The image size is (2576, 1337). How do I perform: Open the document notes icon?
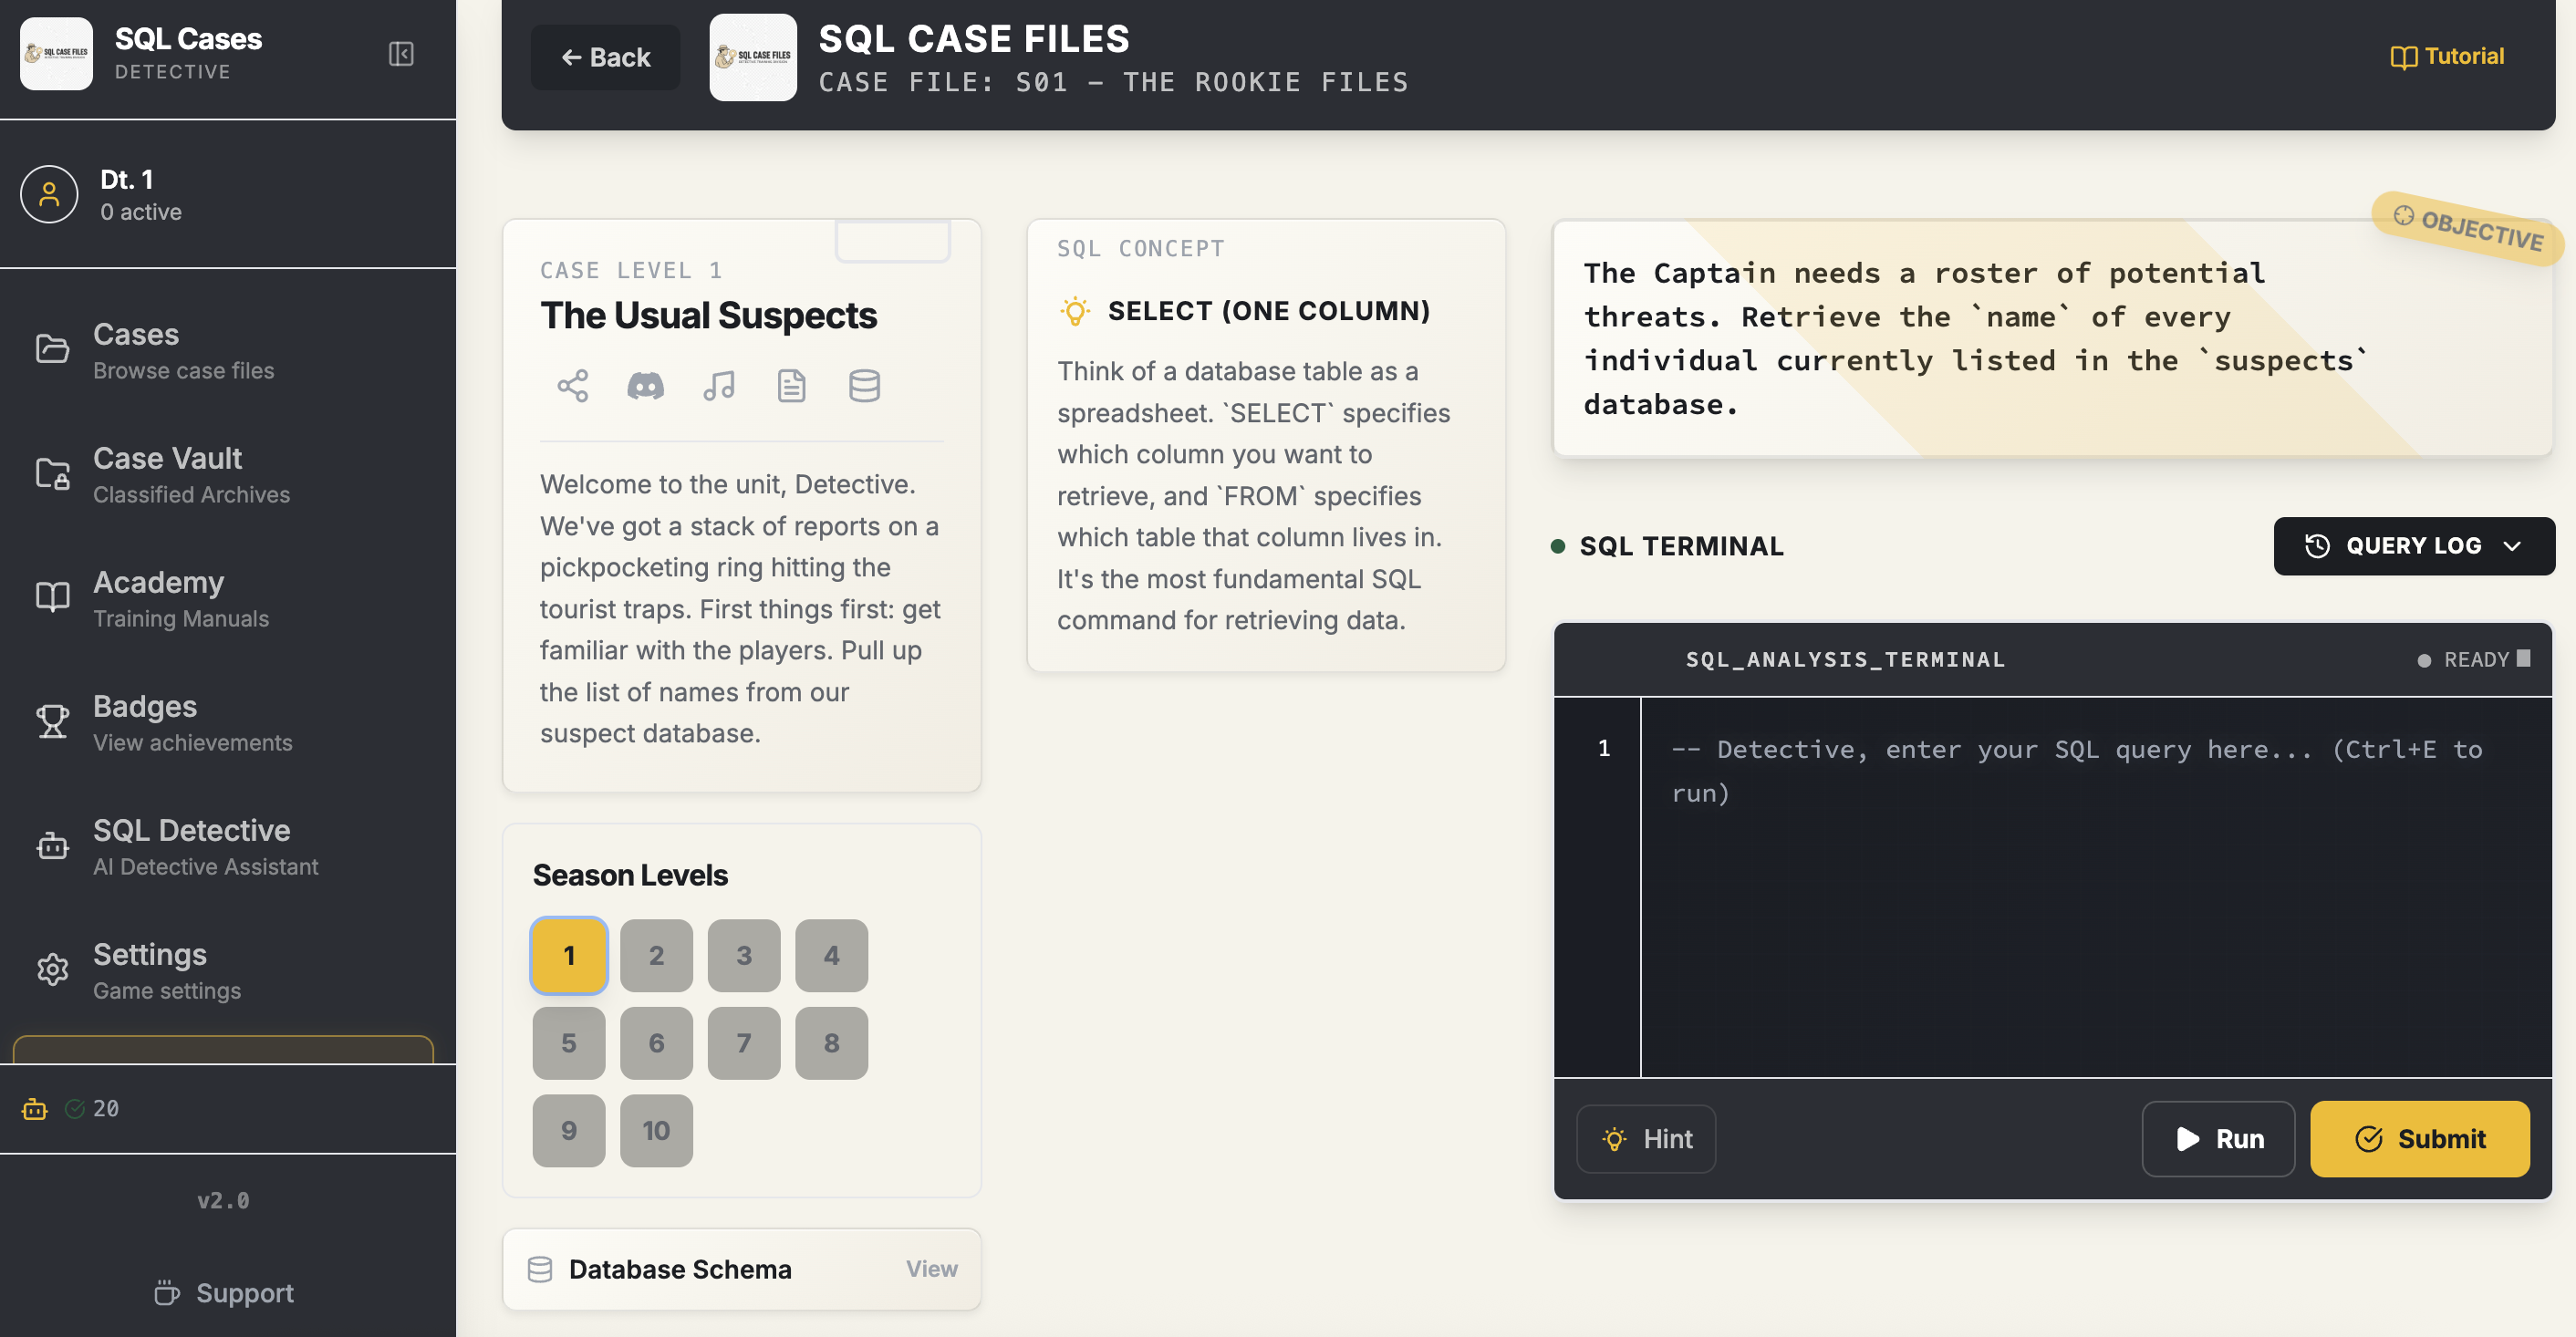(791, 386)
